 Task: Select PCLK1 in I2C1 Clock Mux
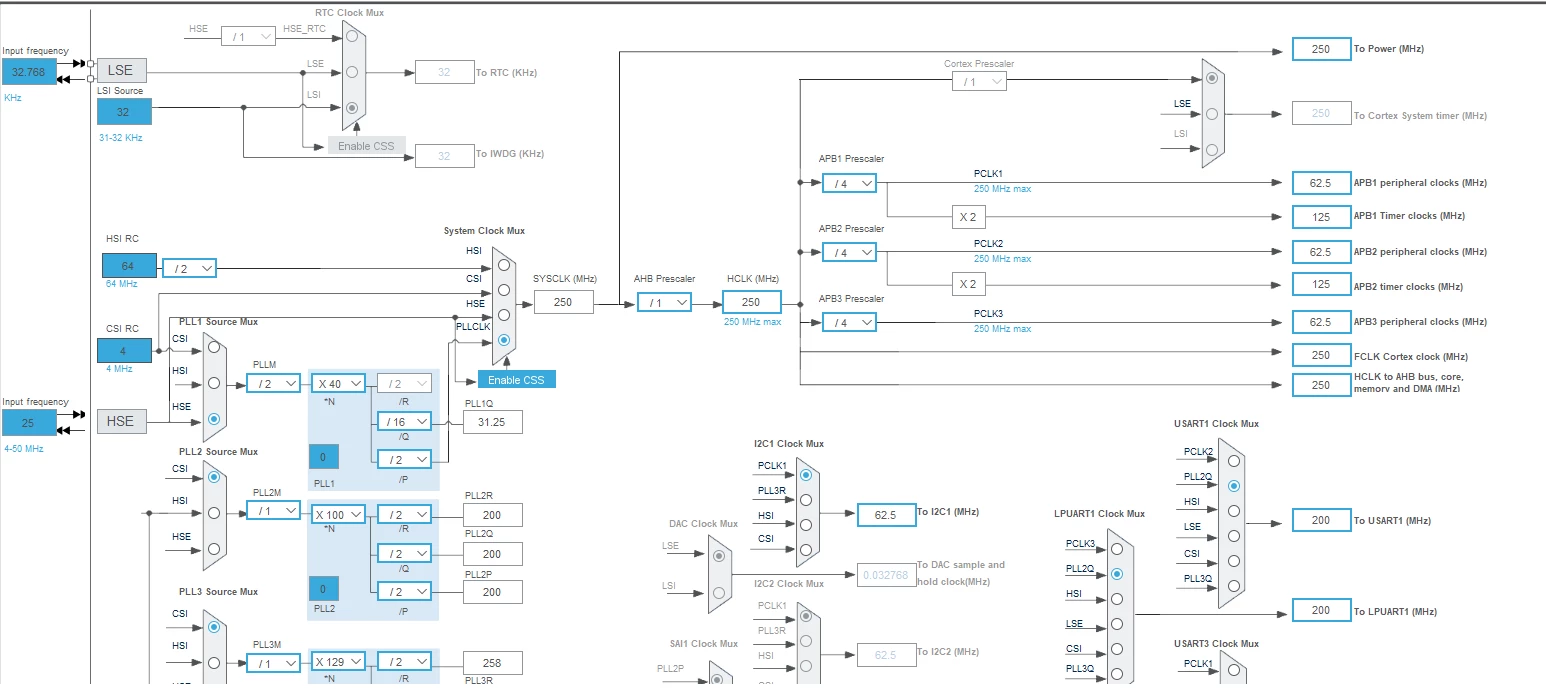pos(806,474)
